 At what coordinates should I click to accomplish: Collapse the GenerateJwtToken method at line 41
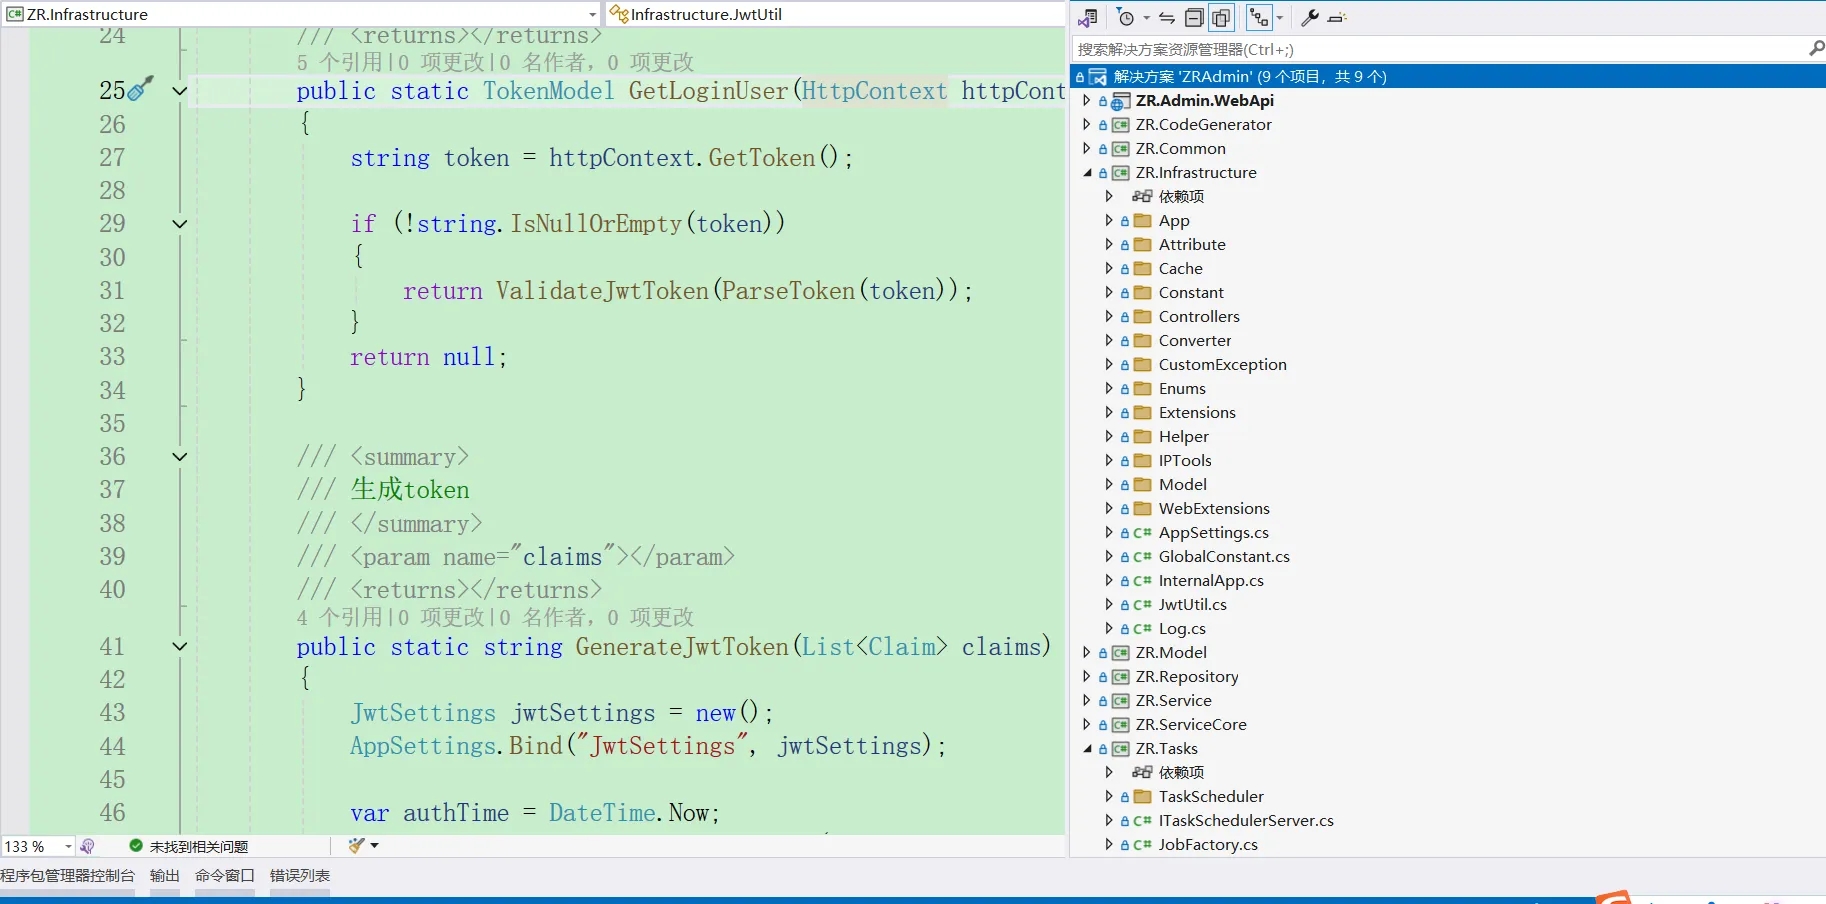click(180, 647)
